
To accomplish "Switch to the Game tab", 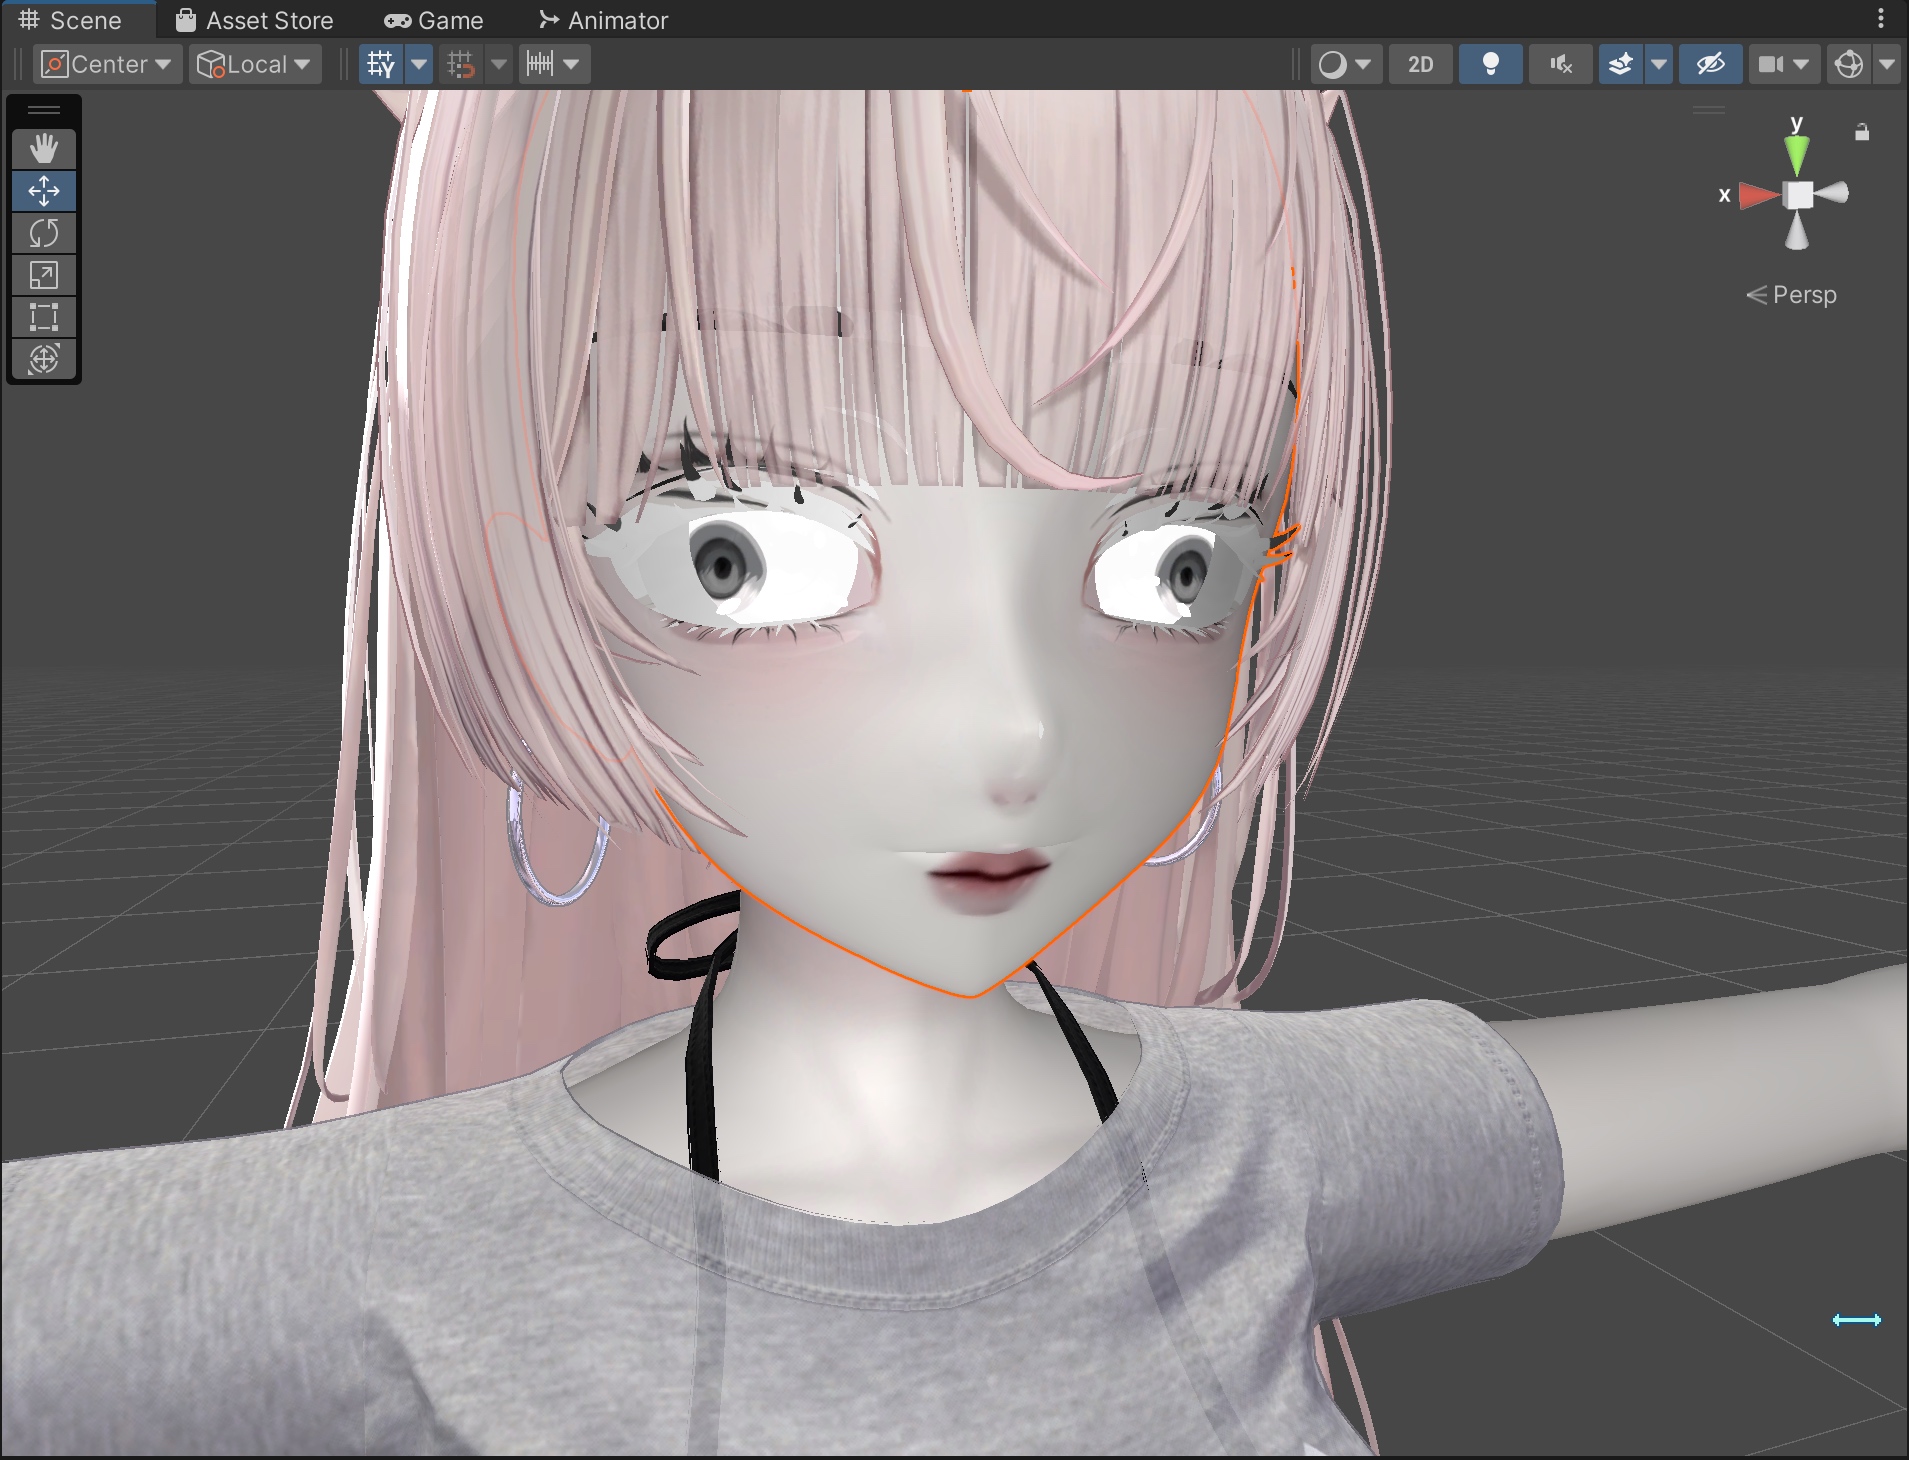I will coord(434,20).
